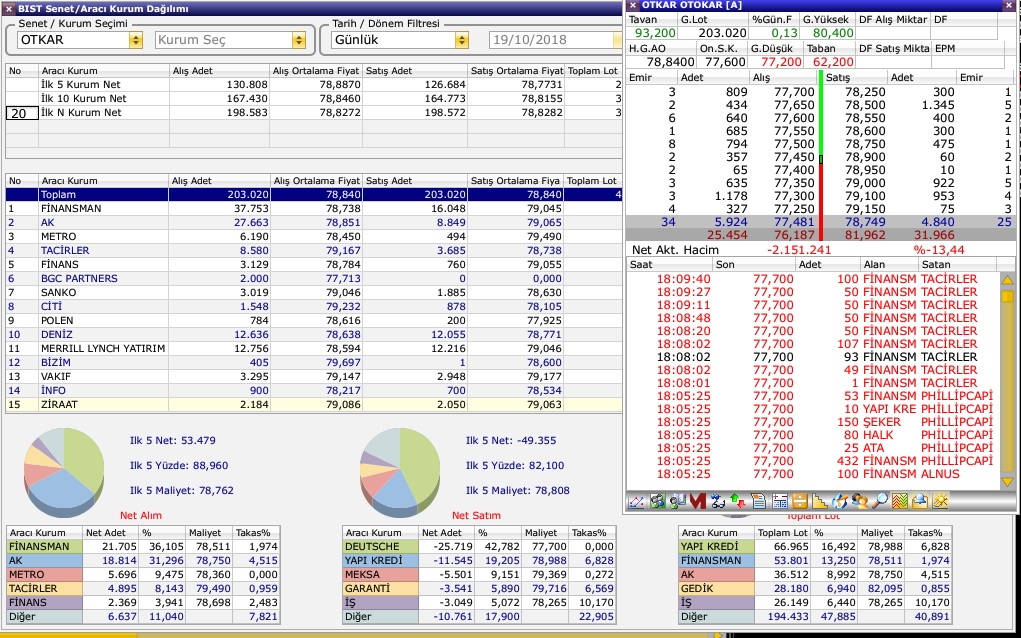Click the sun icon at toolbar end

point(940,501)
